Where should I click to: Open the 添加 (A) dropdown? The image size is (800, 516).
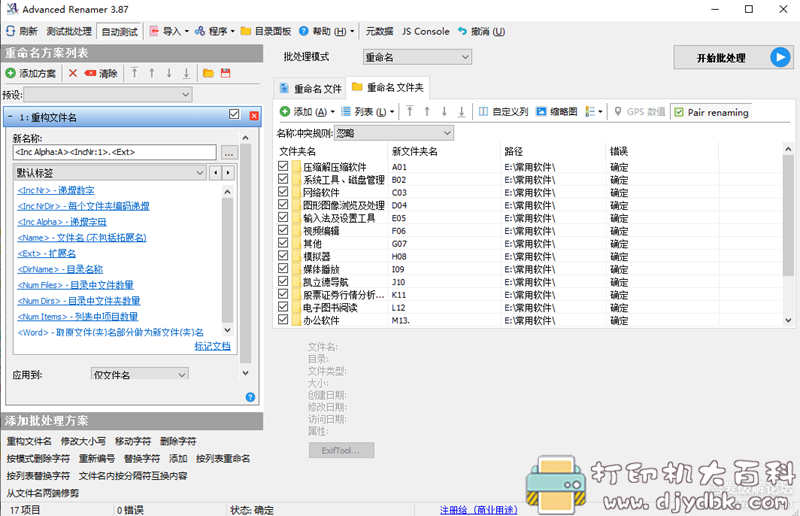(307, 112)
